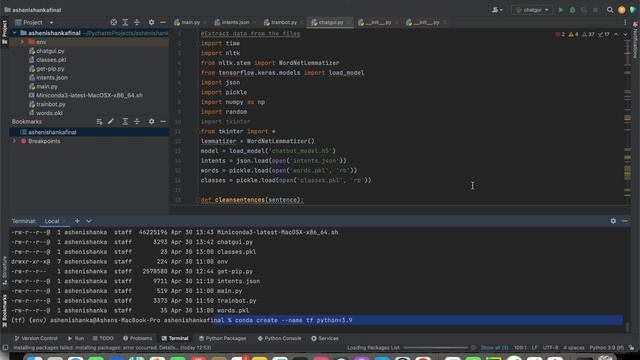This screenshot has height=360, width=640.
Task: Click the Run (green play) button
Action: point(561,10)
